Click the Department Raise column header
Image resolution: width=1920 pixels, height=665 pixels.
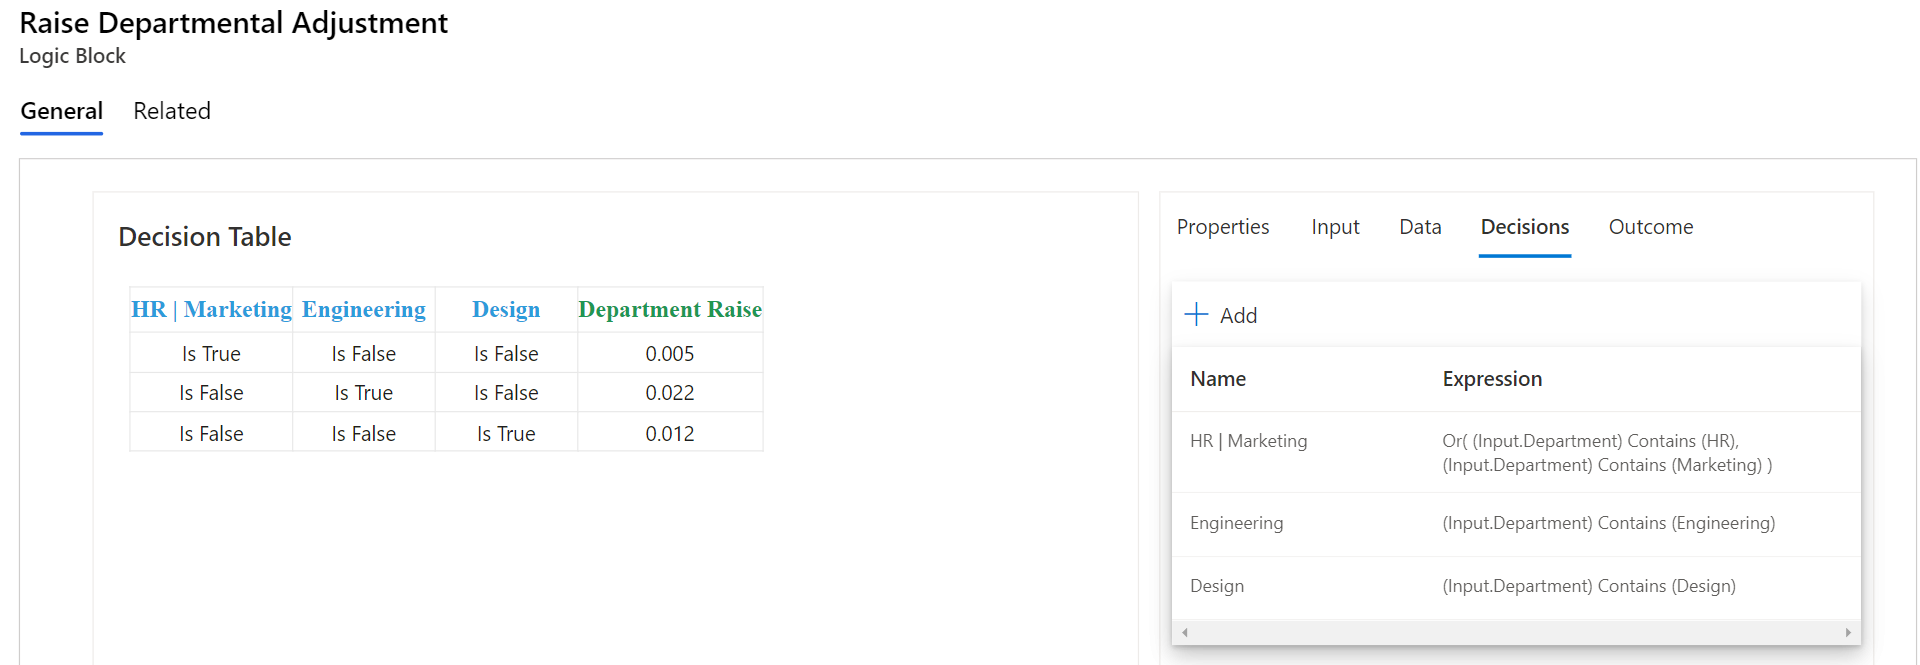pos(670,310)
